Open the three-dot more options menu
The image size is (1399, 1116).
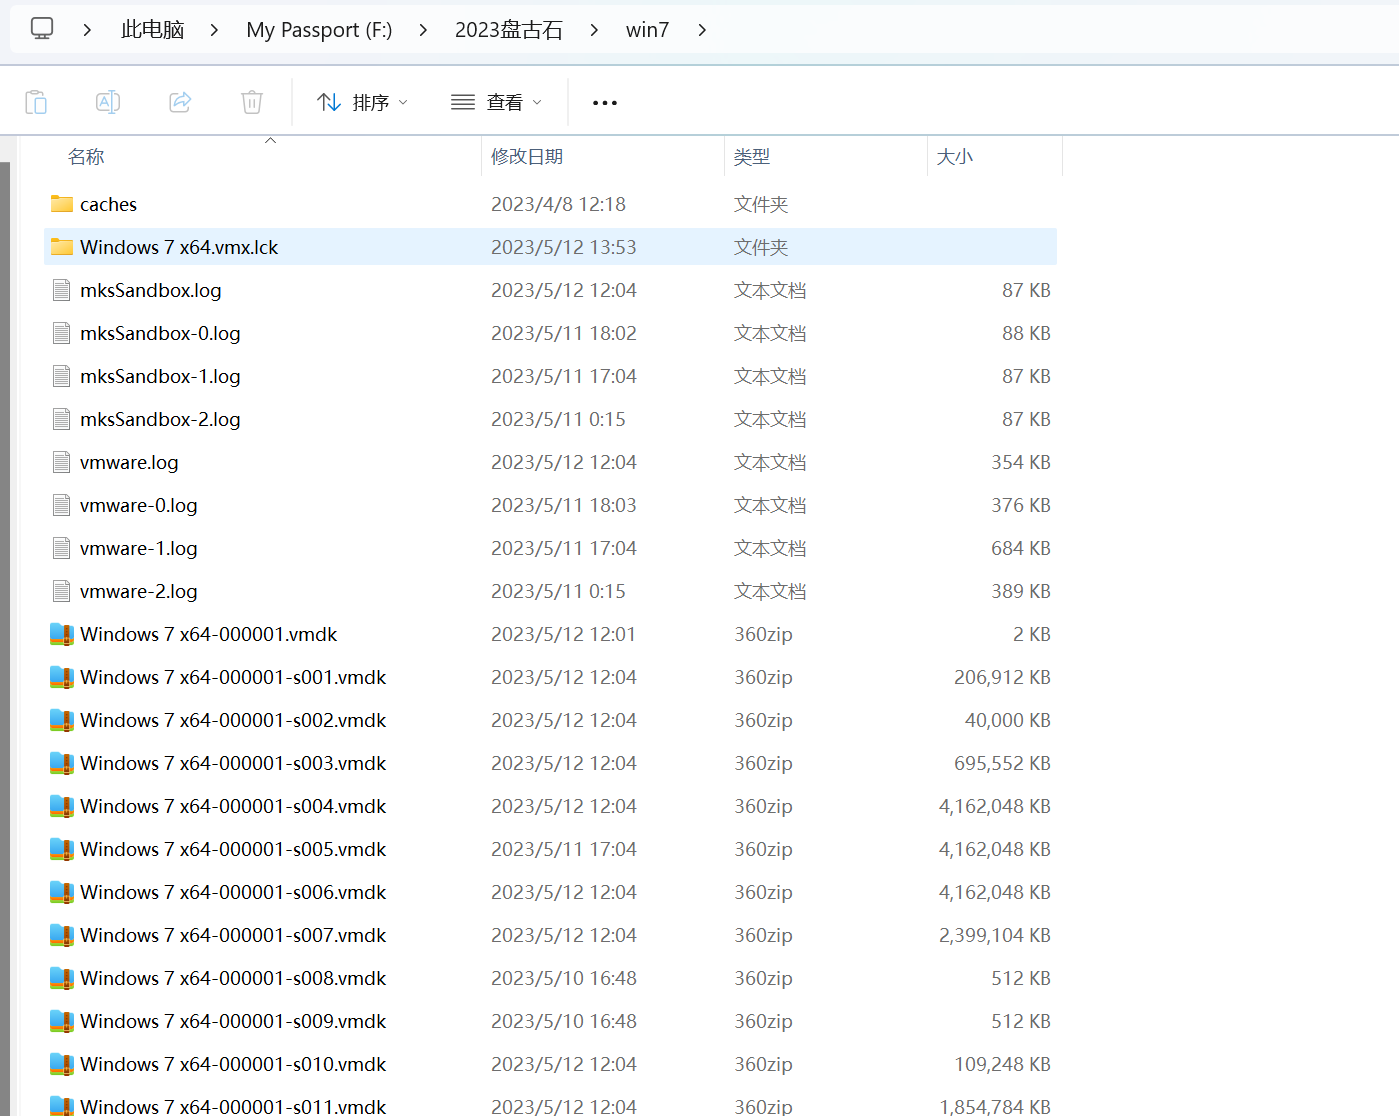[605, 103]
